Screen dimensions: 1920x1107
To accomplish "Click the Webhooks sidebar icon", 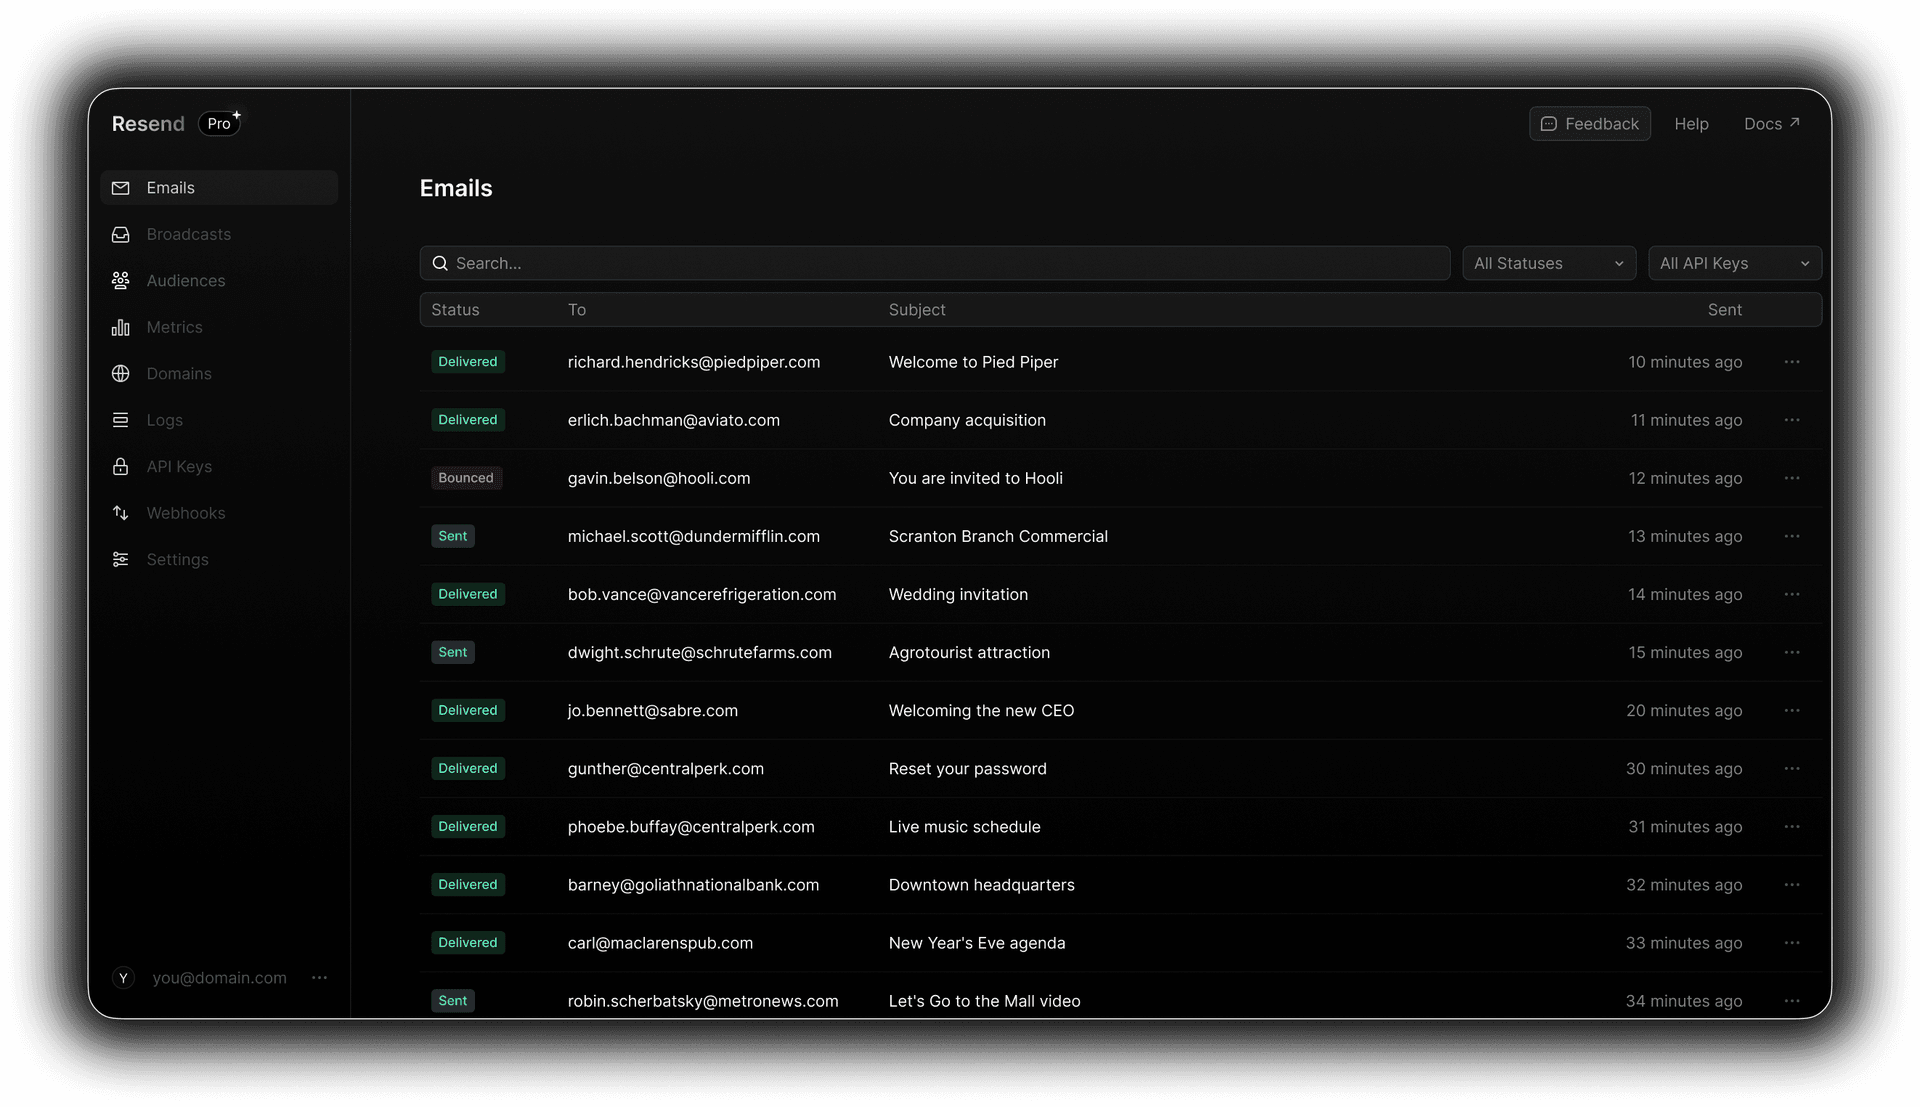I will click(x=121, y=512).
